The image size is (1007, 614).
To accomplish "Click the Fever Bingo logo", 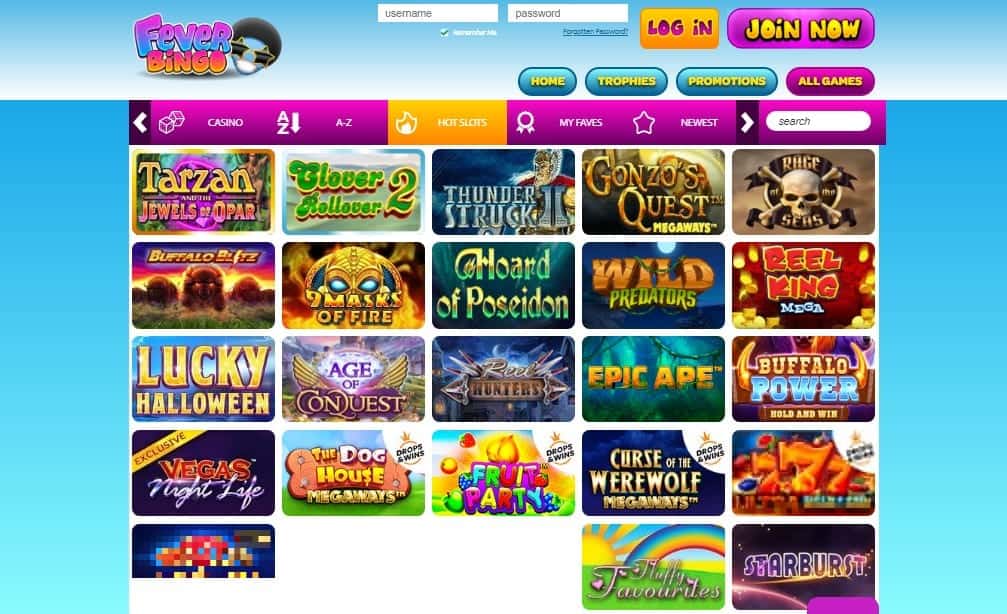I will point(207,45).
